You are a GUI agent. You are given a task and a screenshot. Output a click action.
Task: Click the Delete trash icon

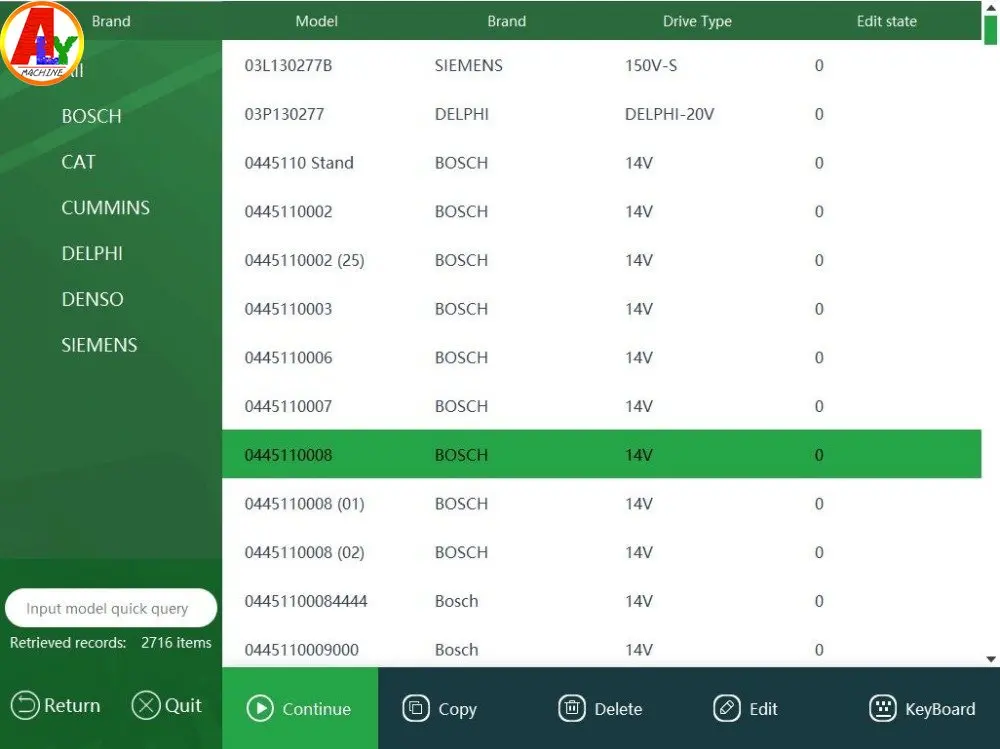coord(572,708)
